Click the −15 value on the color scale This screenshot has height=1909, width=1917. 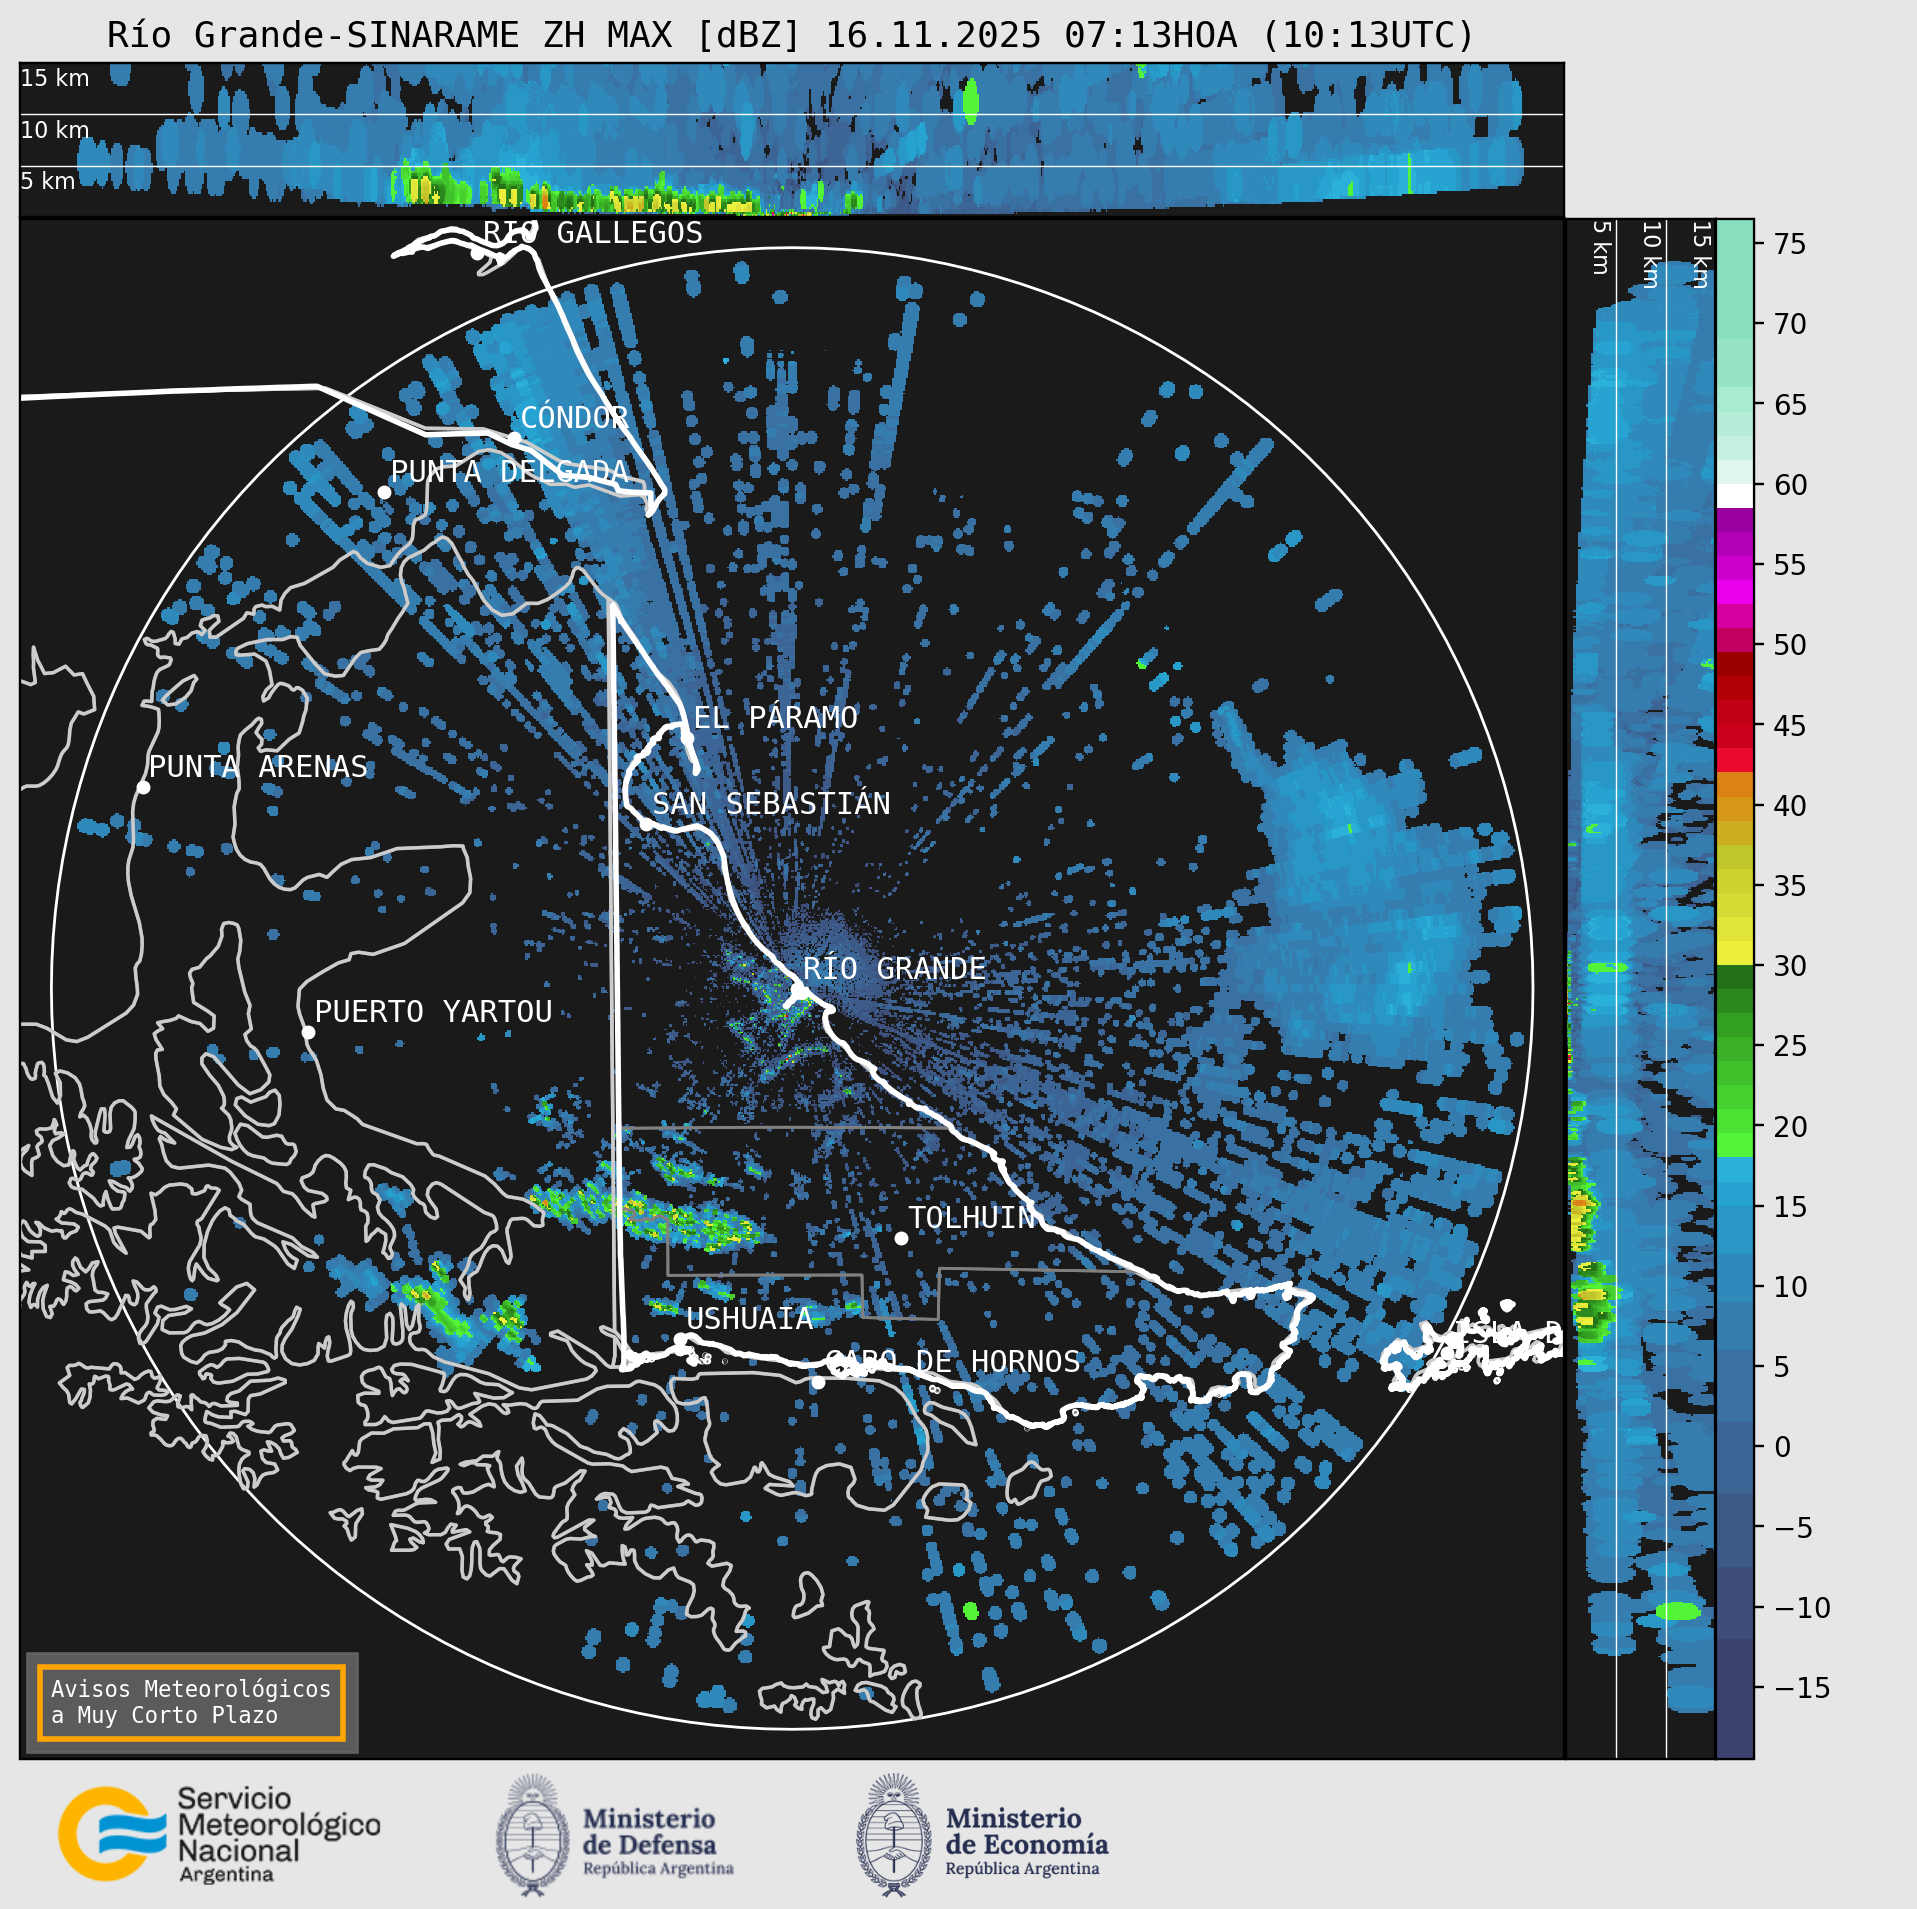[1802, 1688]
